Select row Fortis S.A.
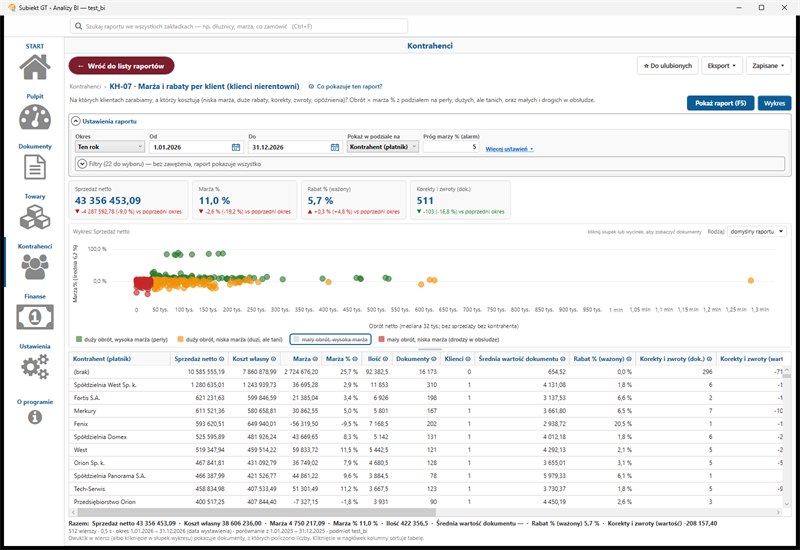Viewport: 800px width, 550px height. 426,397
